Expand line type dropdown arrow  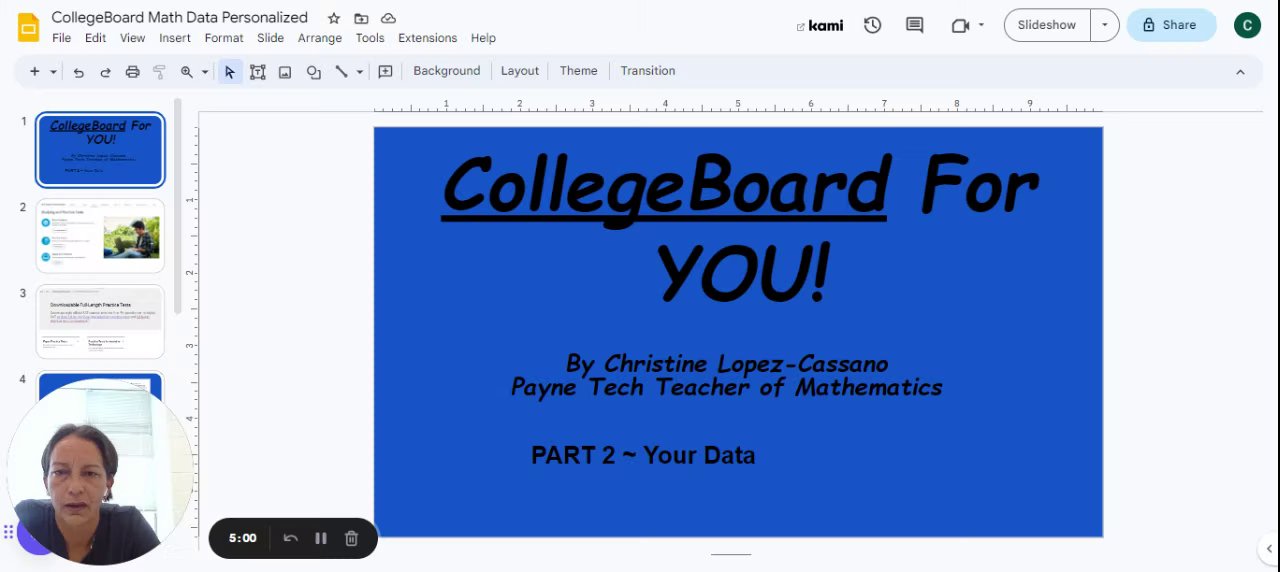pyautogui.click(x=359, y=72)
